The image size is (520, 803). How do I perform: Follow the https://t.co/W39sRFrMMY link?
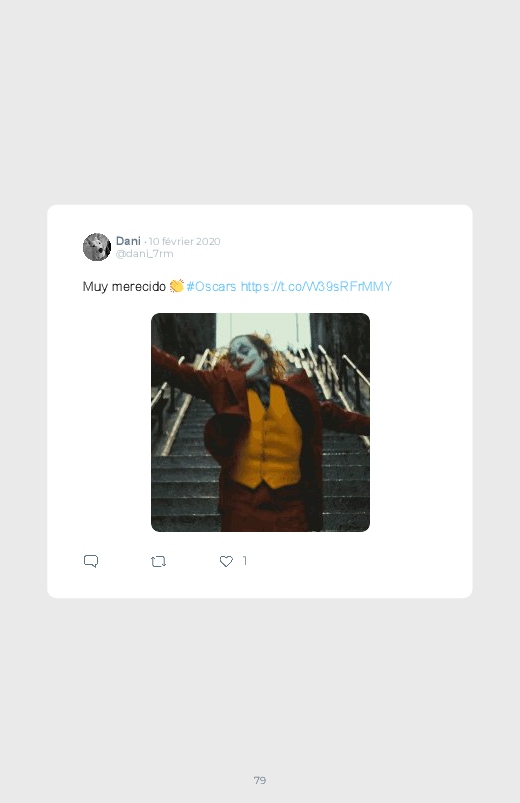coord(316,286)
